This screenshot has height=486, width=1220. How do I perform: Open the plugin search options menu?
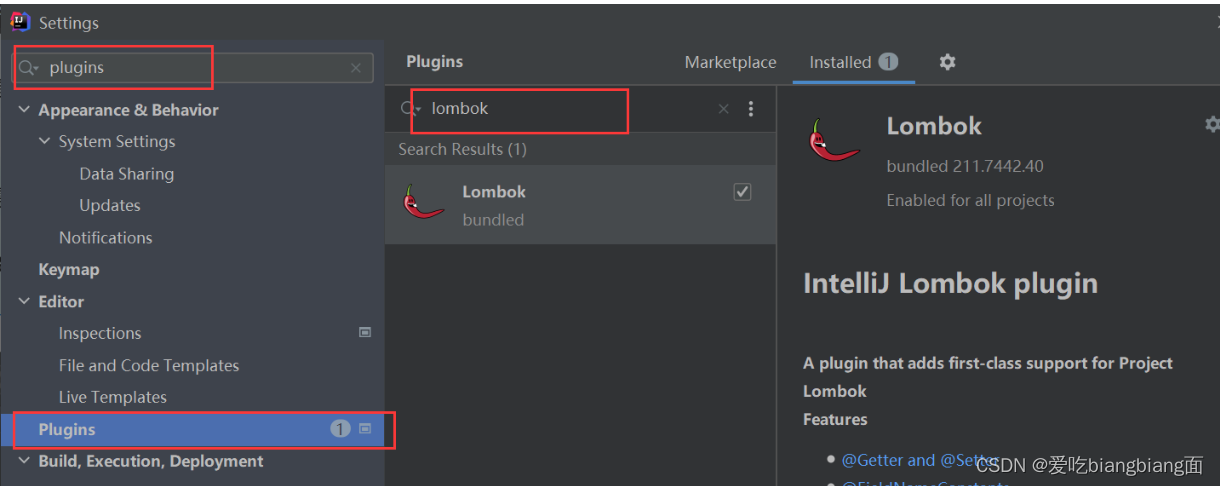pyautogui.click(x=751, y=109)
